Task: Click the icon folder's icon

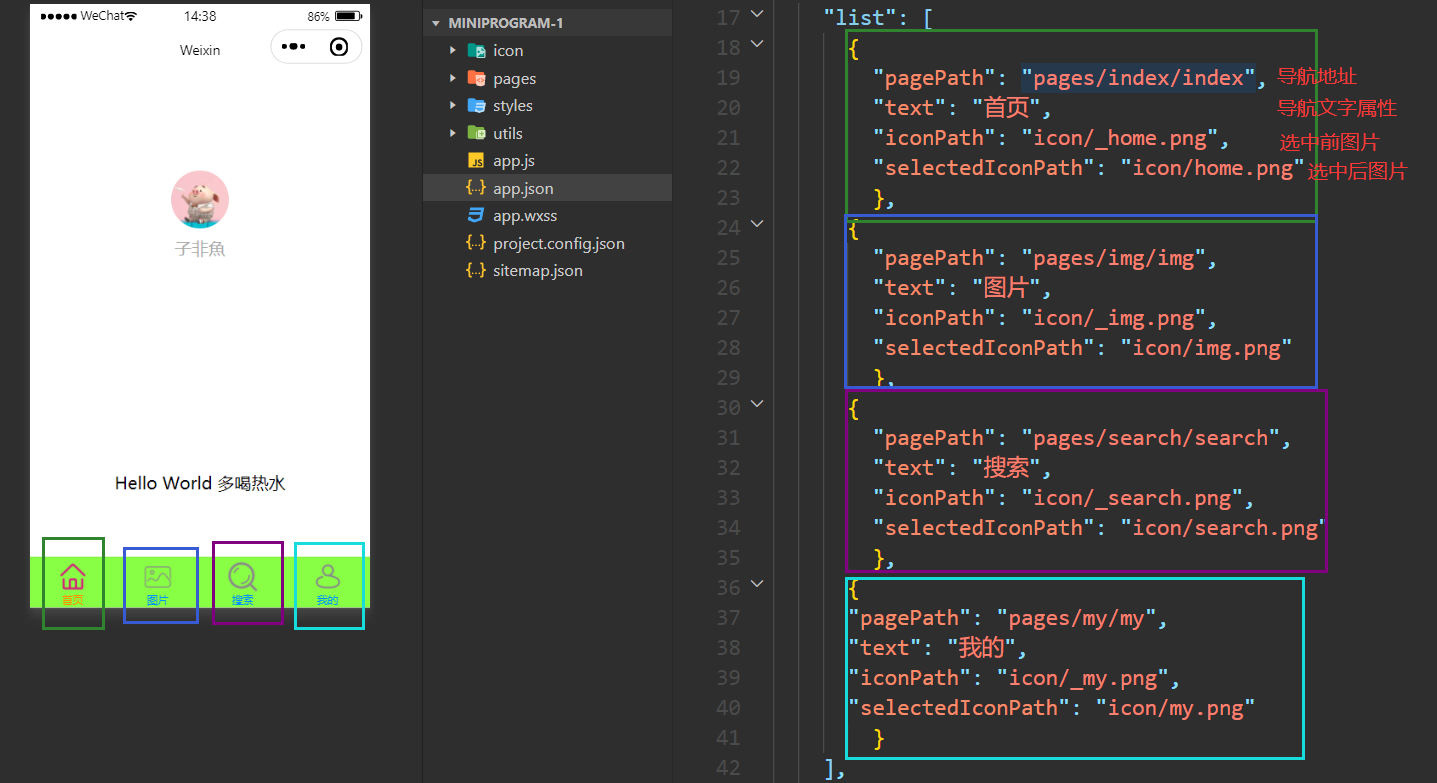Action: coord(477,51)
